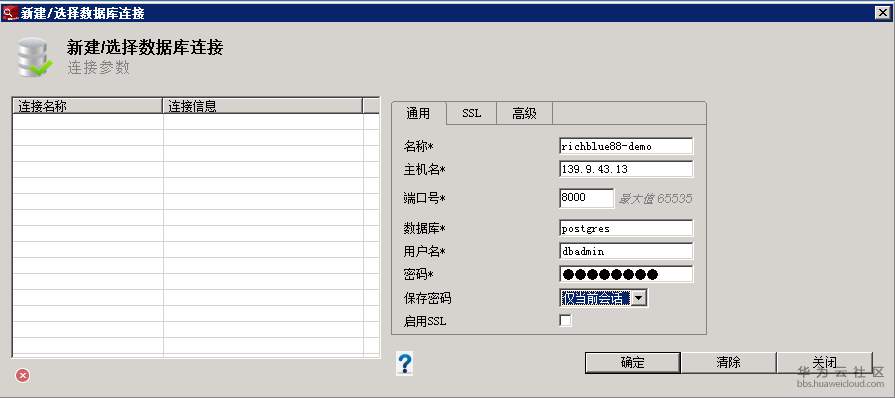Click the 端口号 field showing 8000

pos(587,198)
